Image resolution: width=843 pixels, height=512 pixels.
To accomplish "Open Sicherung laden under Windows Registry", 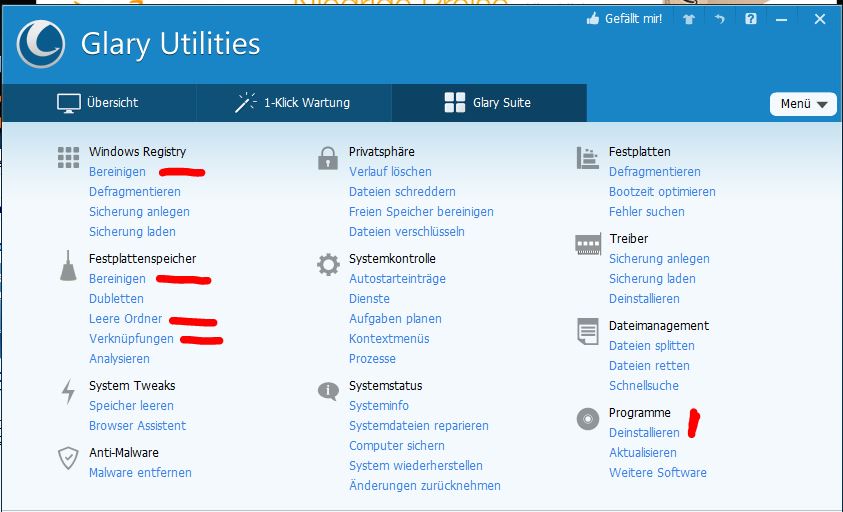I will (132, 232).
